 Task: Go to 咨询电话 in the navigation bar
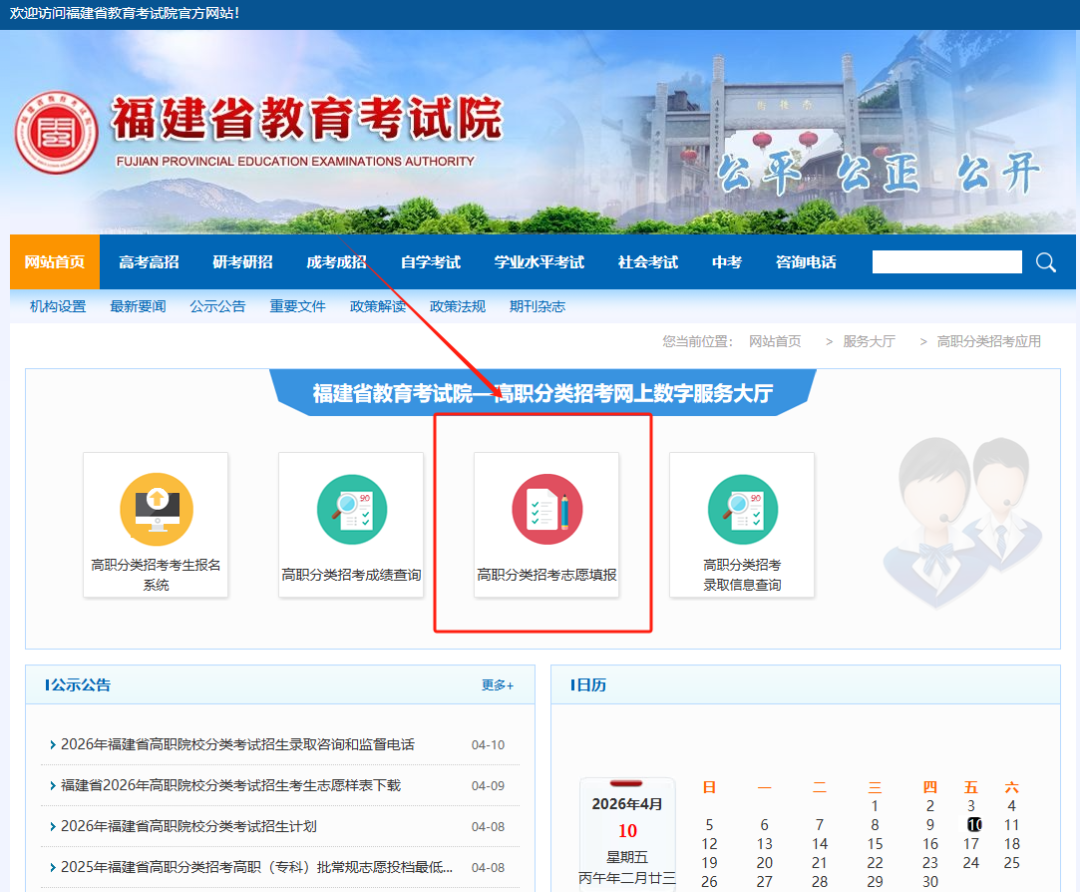point(806,262)
